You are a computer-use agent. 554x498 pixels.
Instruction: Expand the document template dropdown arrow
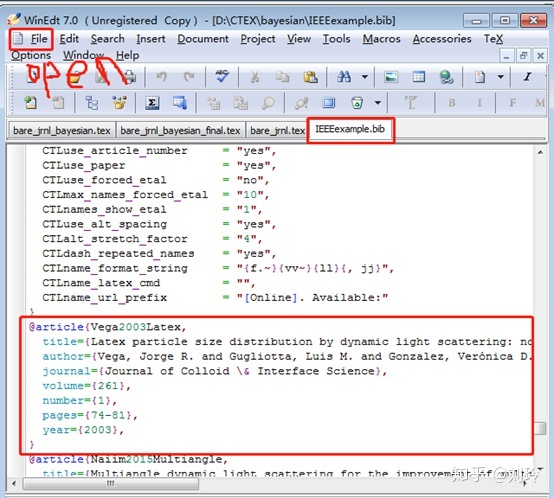tap(501, 76)
